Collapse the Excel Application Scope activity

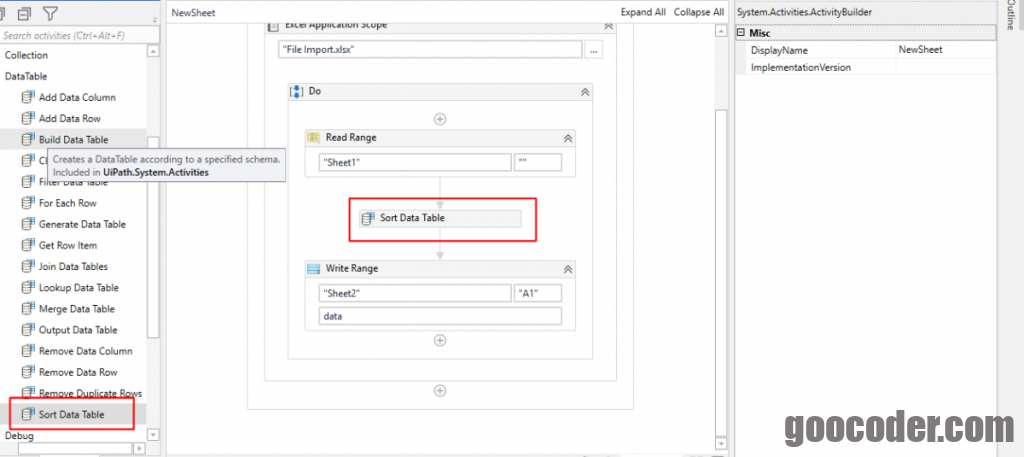pos(608,26)
